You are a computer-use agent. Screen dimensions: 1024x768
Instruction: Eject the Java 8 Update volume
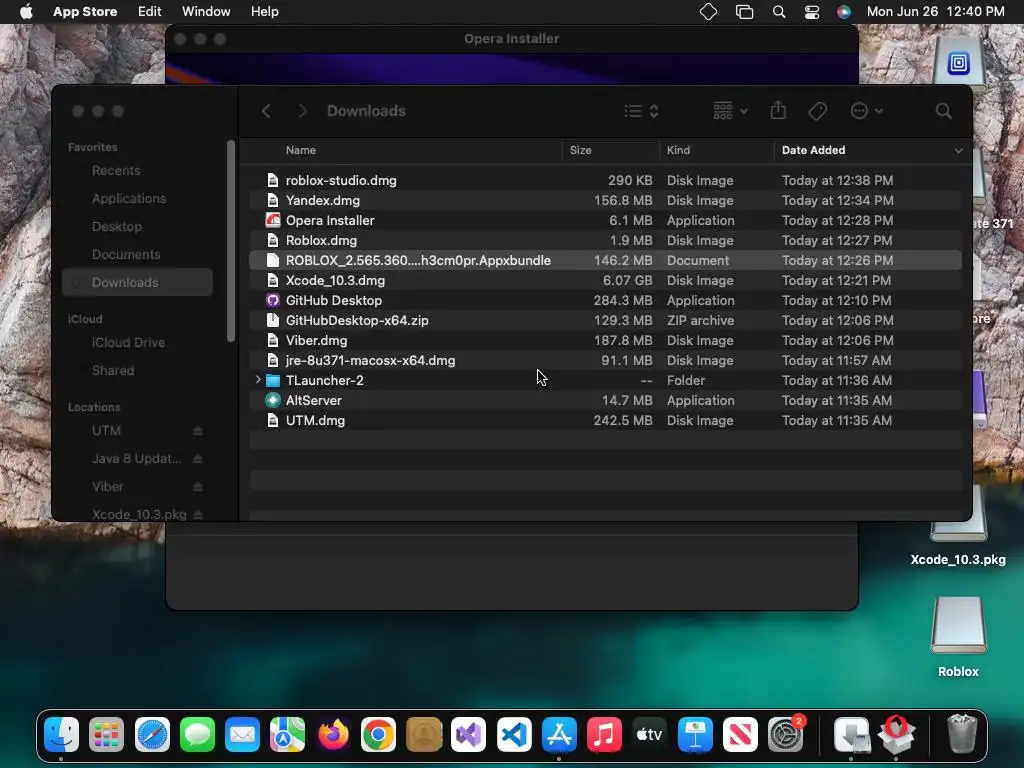click(197, 458)
